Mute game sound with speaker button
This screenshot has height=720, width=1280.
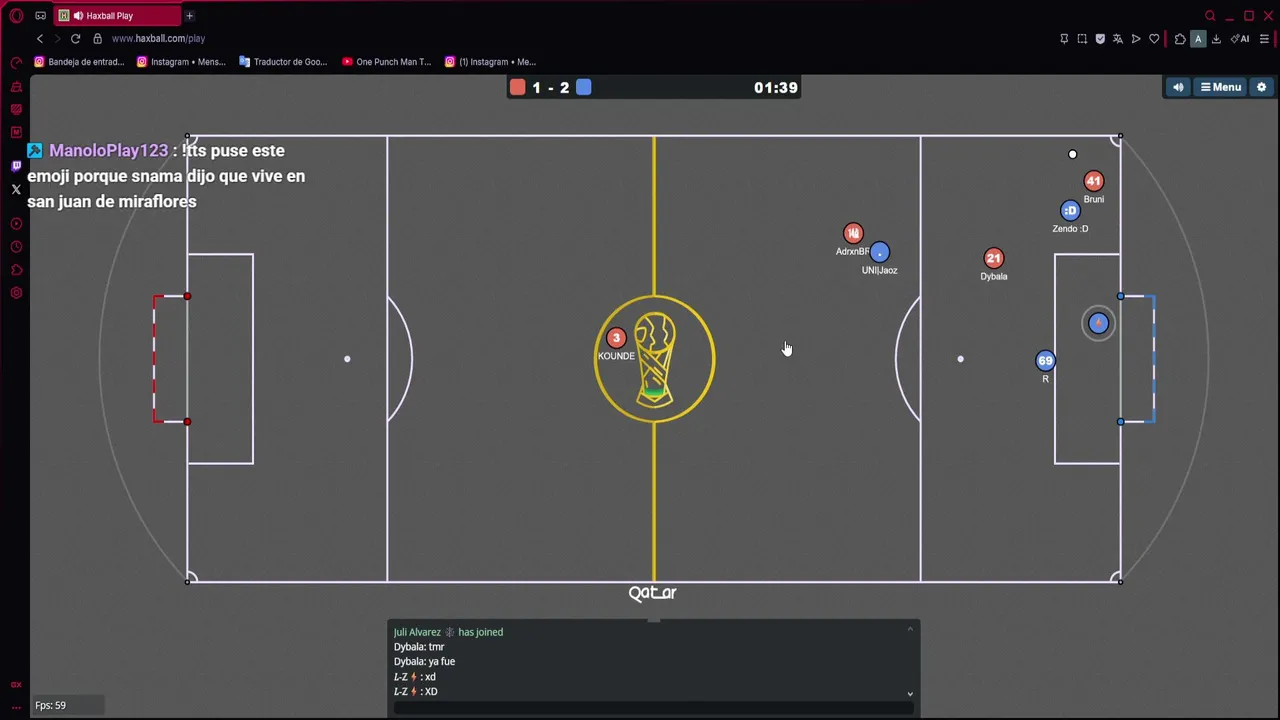pos(1178,87)
